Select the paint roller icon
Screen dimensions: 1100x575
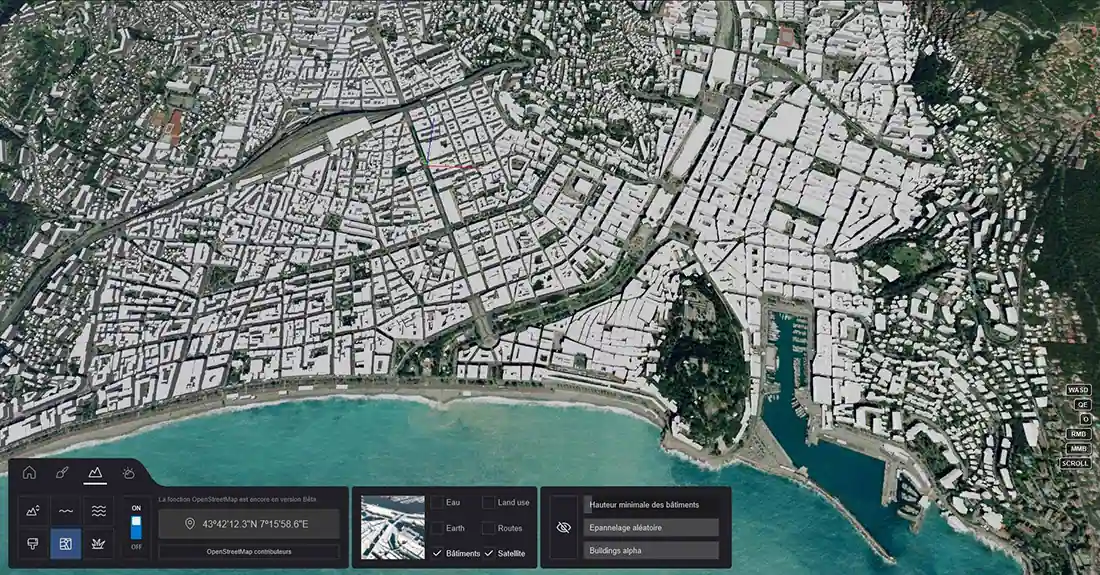click(33, 543)
